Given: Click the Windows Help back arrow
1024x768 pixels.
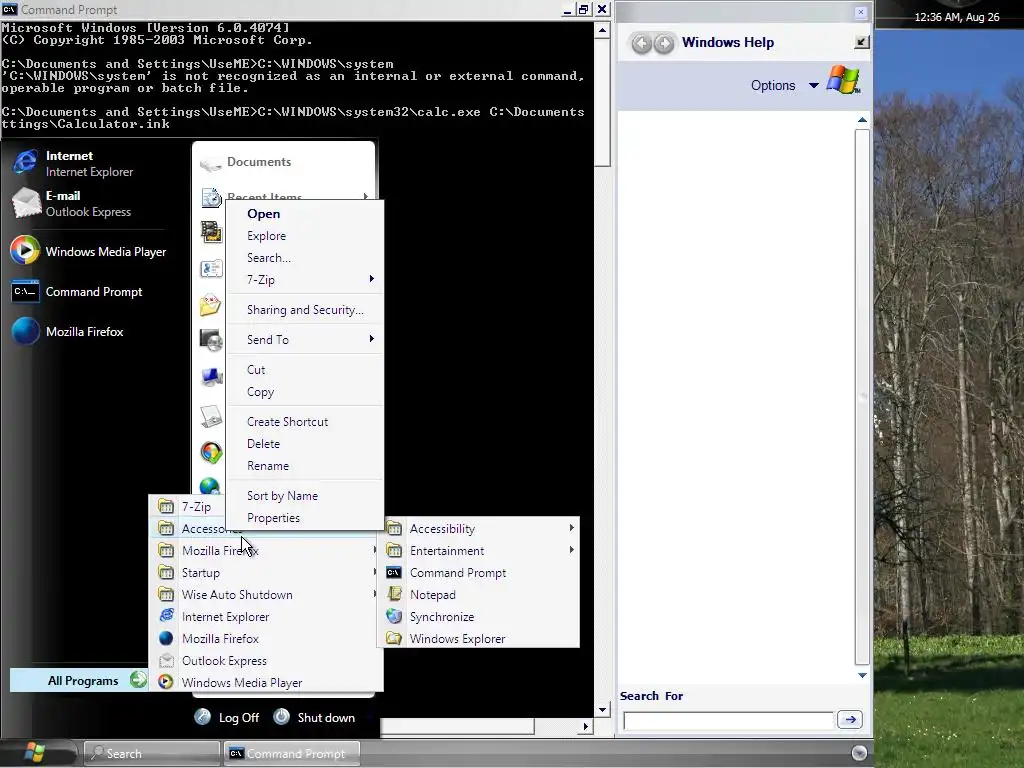Looking at the screenshot, I should click(x=641, y=43).
